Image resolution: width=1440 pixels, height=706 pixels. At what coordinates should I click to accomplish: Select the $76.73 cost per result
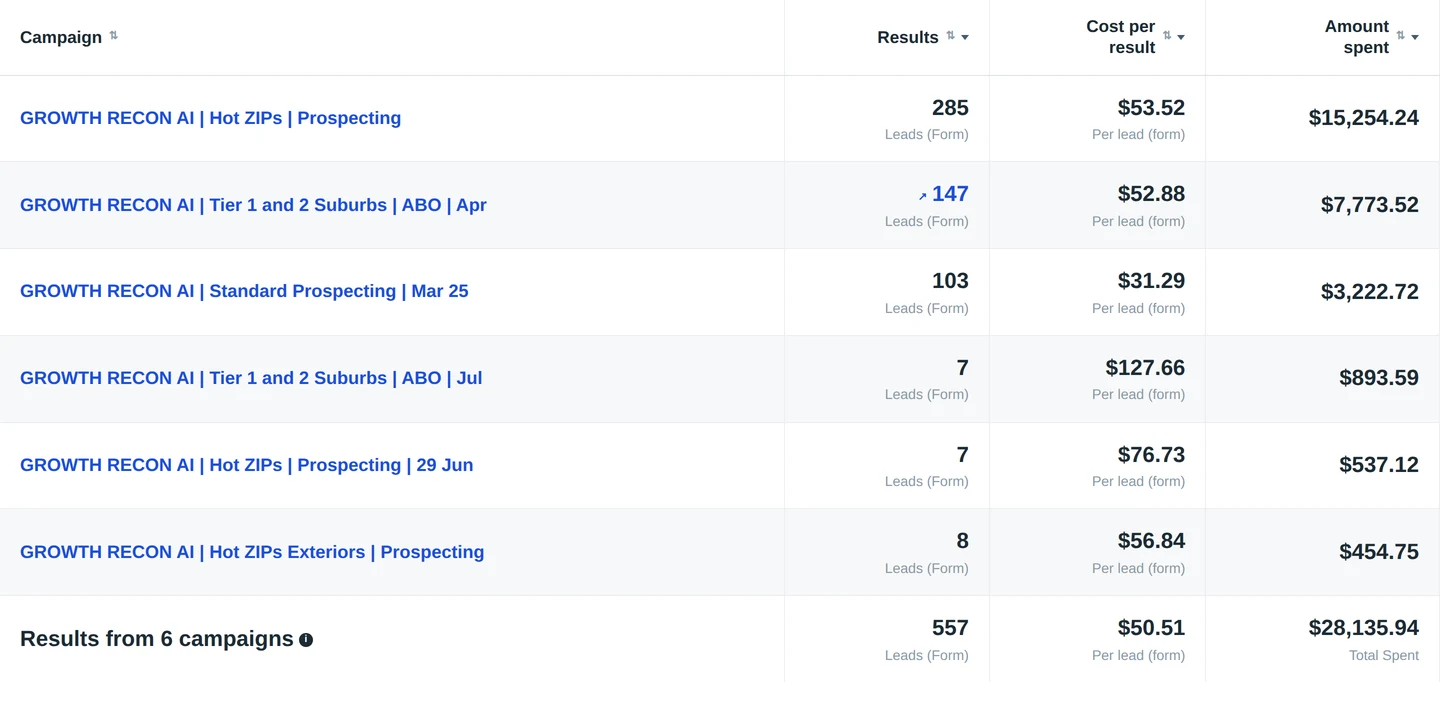coord(1151,455)
